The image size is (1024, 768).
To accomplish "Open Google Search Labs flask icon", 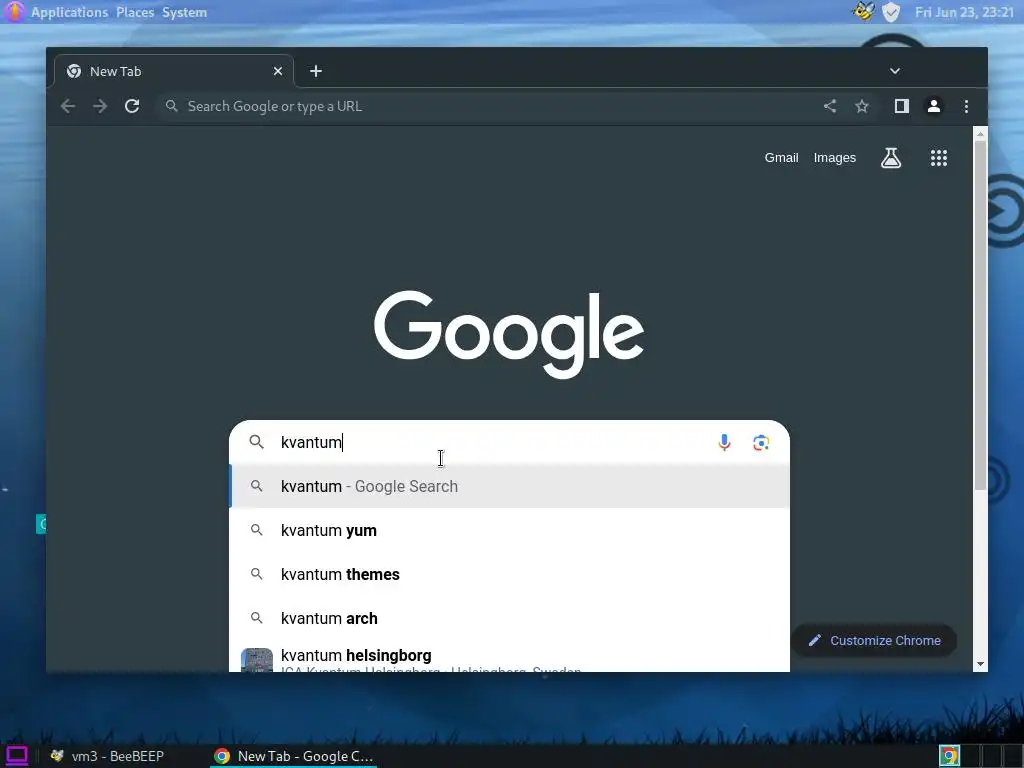I will point(891,157).
